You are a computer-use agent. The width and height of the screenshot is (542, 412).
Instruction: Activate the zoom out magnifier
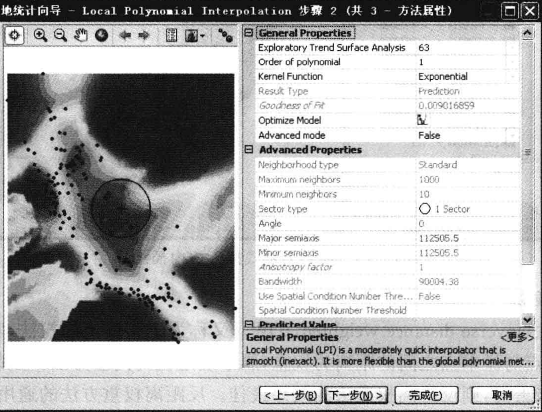click(x=60, y=35)
